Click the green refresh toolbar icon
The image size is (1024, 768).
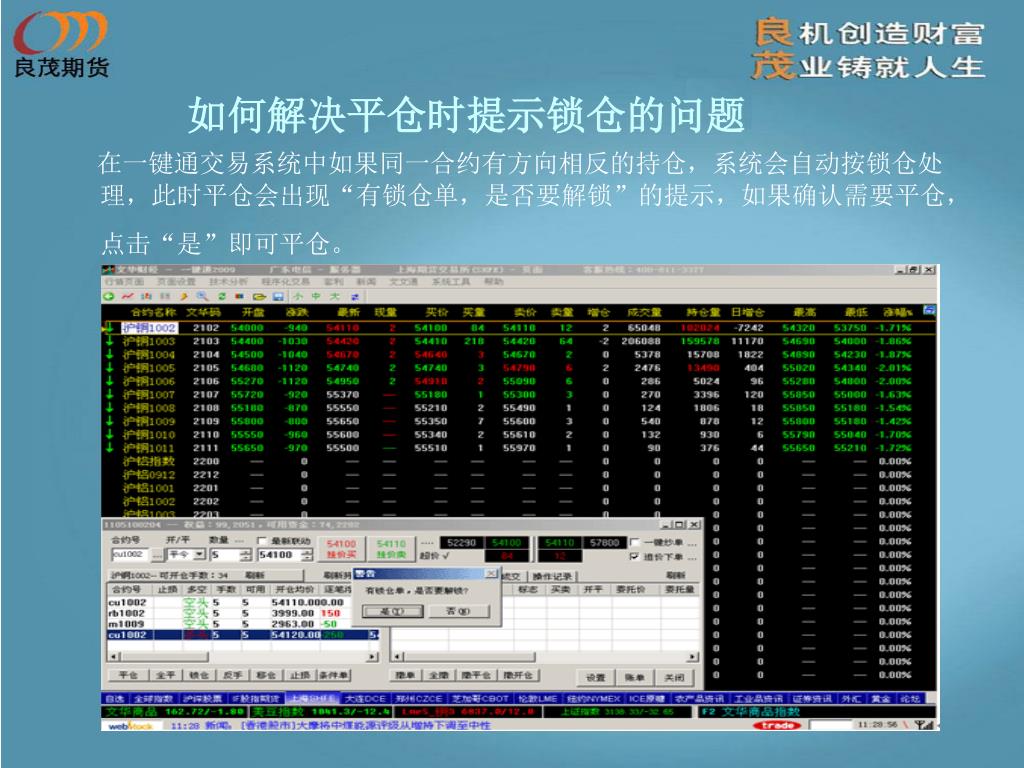pyautogui.click(x=222, y=296)
